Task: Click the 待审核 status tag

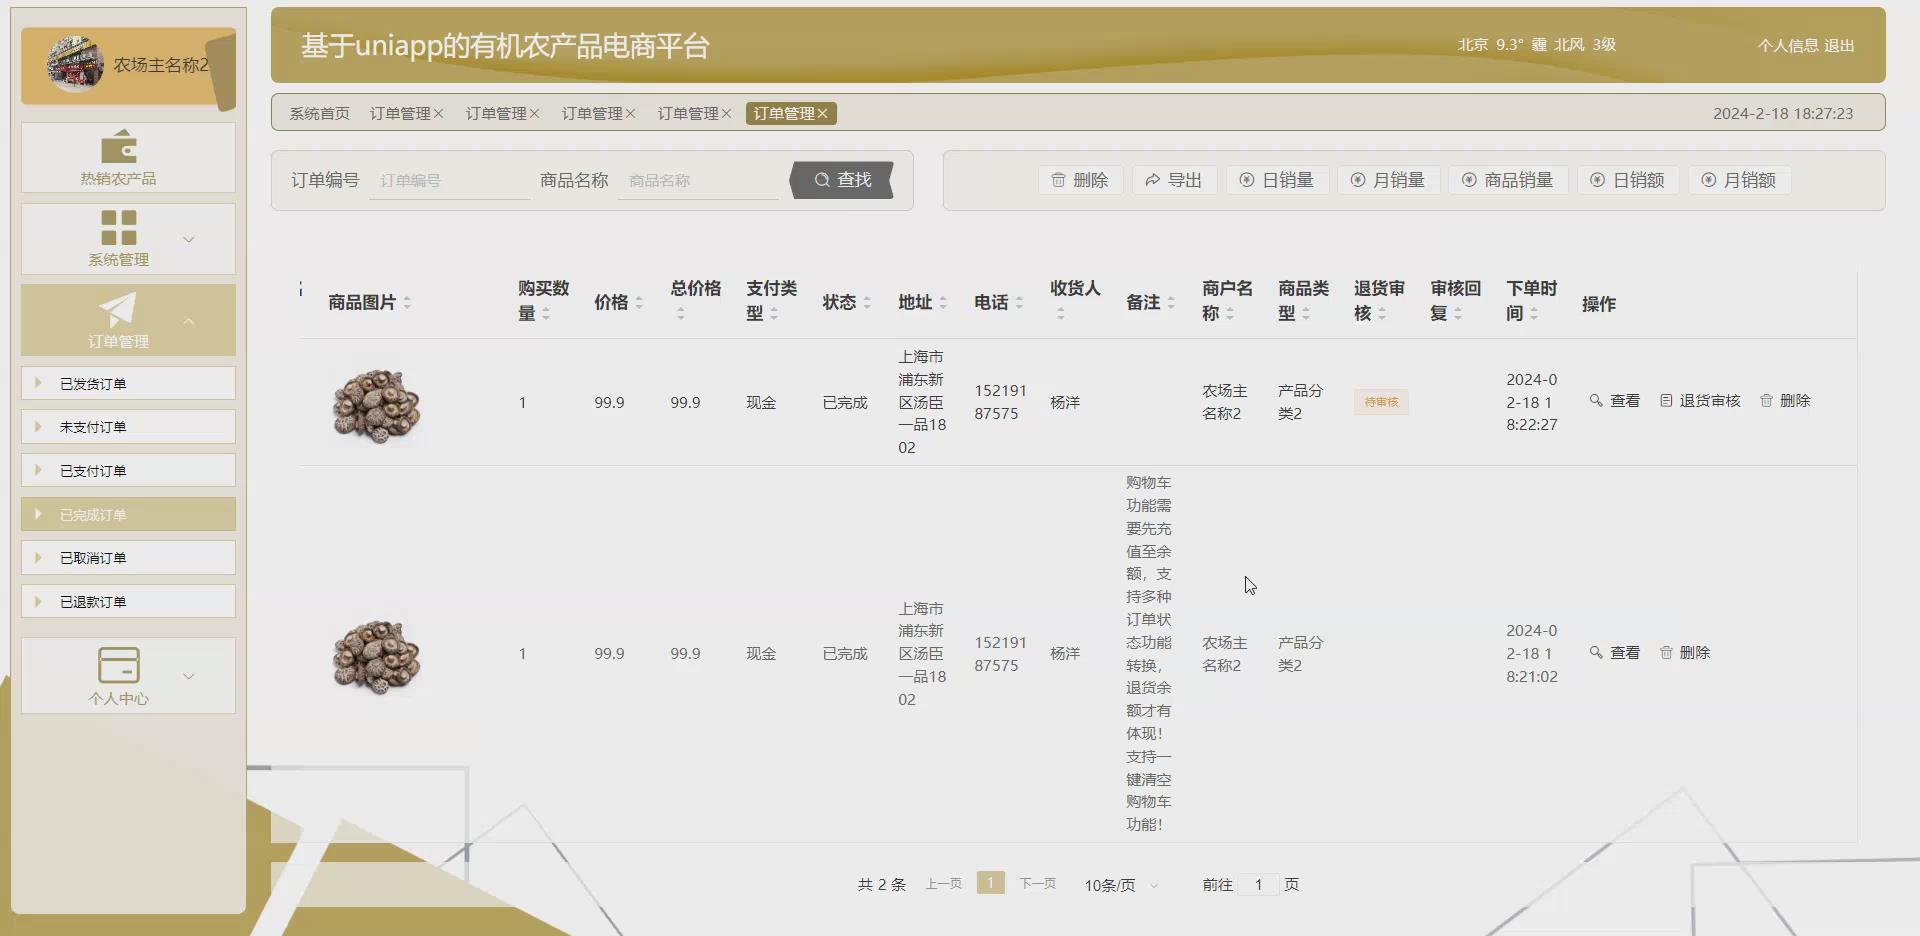Action: (x=1381, y=402)
